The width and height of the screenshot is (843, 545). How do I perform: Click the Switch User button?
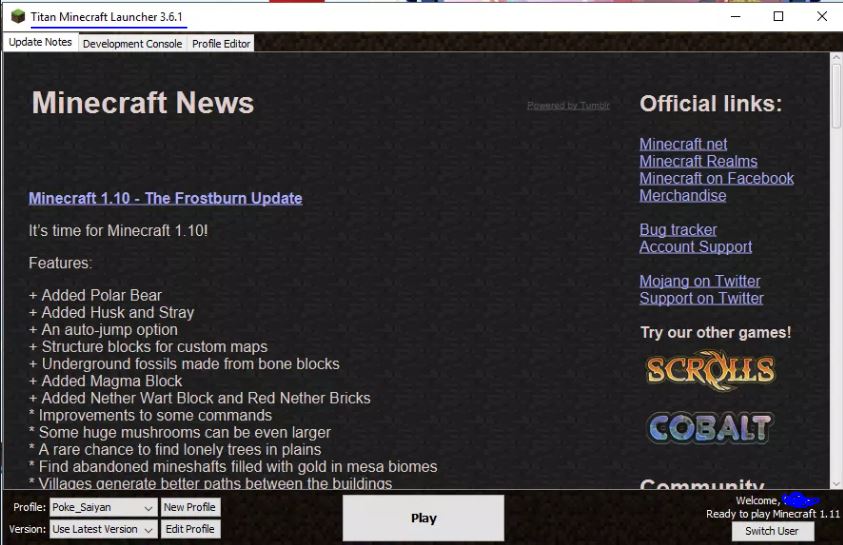coord(772,531)
